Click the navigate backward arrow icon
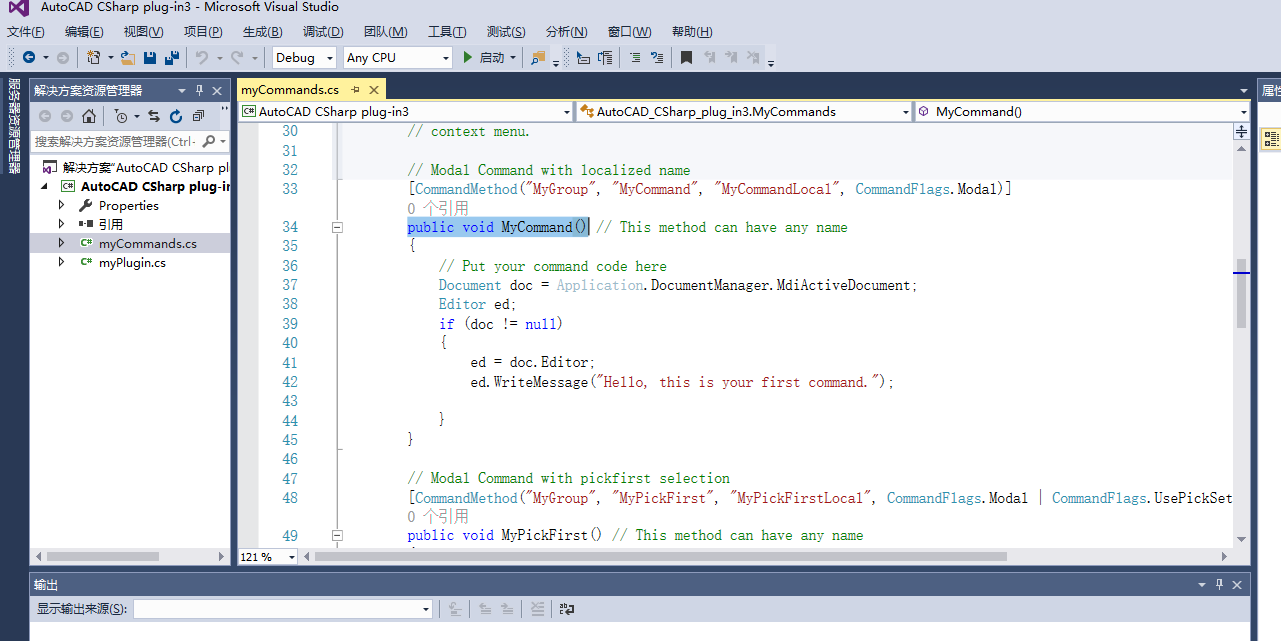This screenshot has height=641, width=1281. [x=29, y=58]
